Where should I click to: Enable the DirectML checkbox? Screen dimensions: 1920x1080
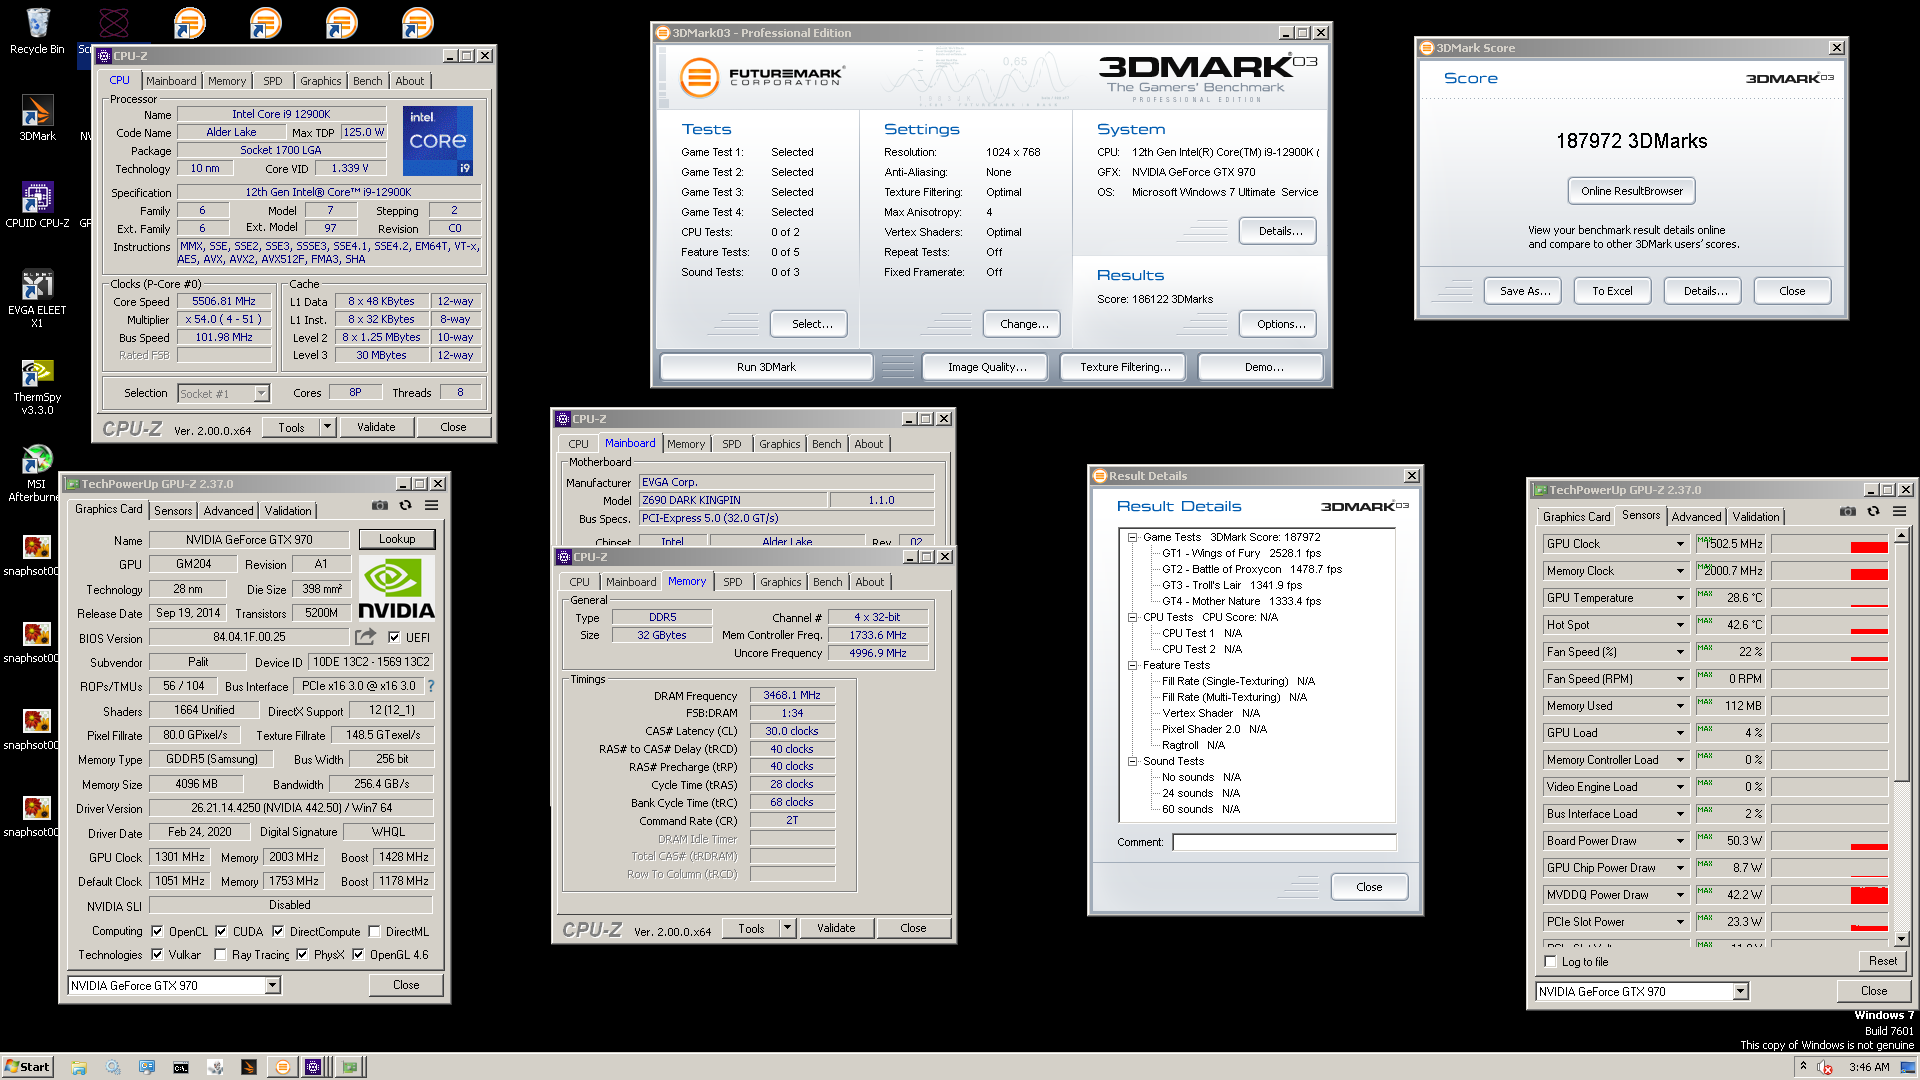374,931
